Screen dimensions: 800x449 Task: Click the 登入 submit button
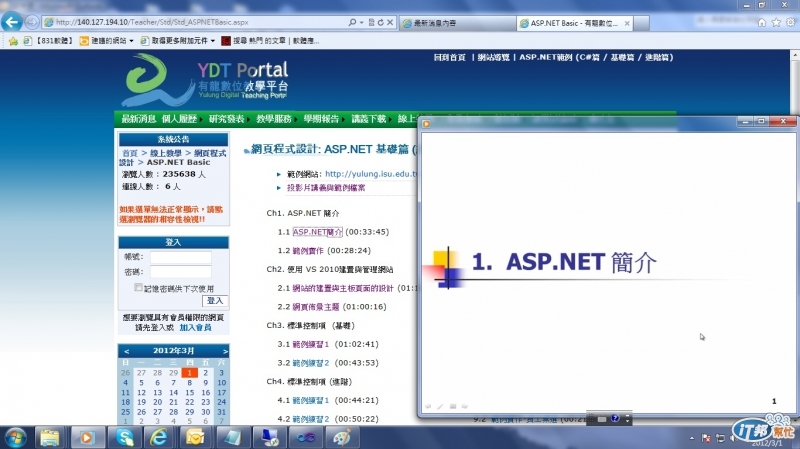215,301
